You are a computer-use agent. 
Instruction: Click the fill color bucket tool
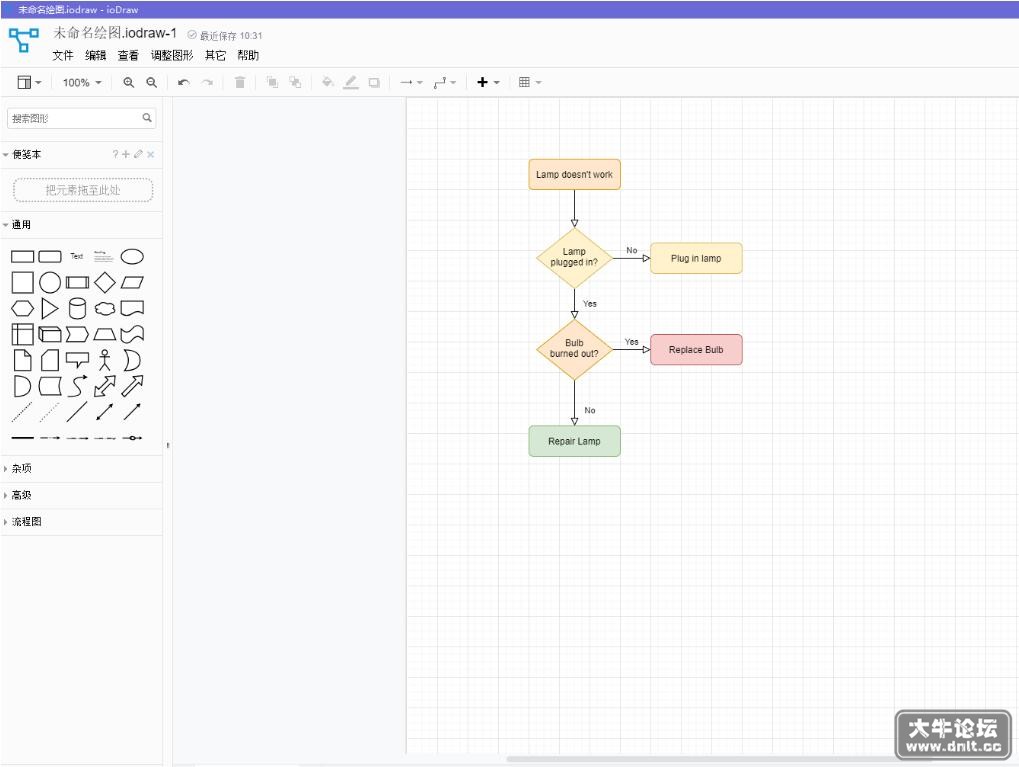point(328,83)
